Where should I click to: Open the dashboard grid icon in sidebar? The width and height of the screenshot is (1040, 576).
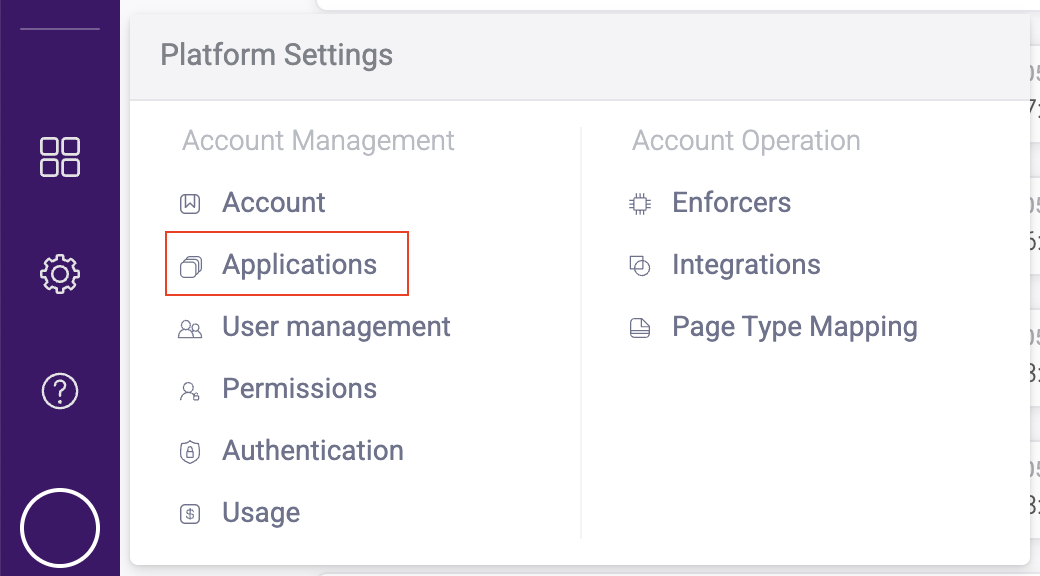tap(60, 157)
